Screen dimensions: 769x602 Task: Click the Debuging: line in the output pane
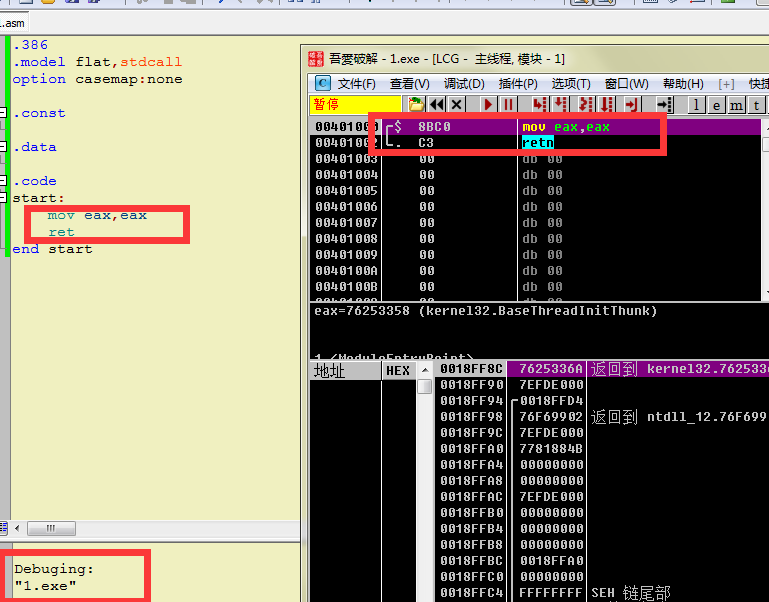54,569
